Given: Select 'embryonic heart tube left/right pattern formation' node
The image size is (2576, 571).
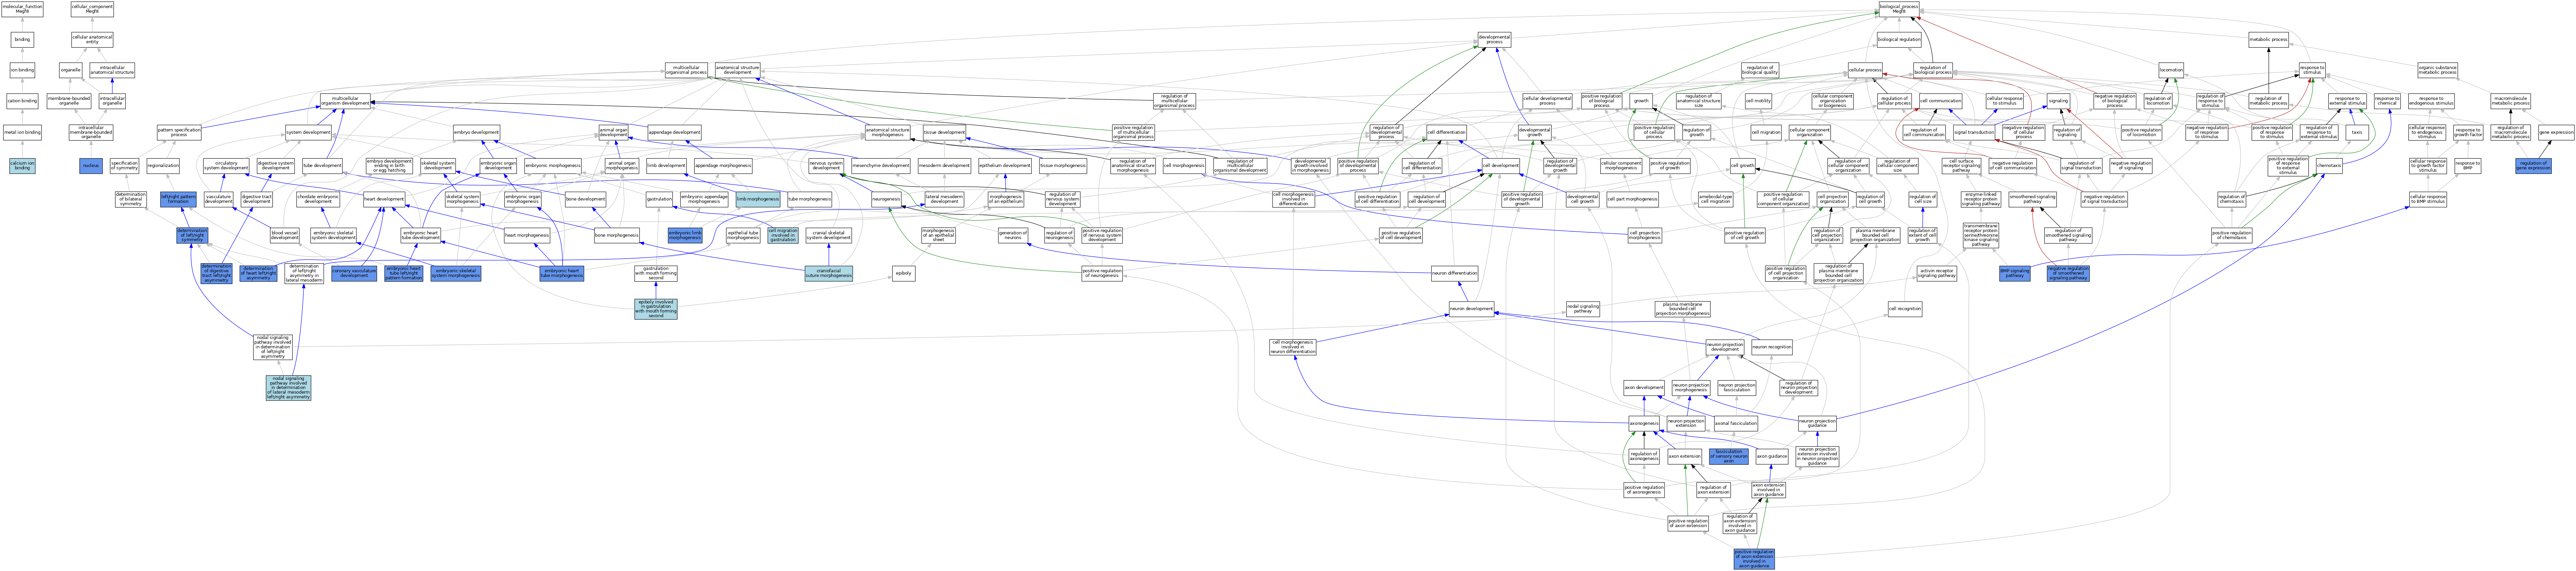Looking at the screenshot, I should tap(404, 273).
